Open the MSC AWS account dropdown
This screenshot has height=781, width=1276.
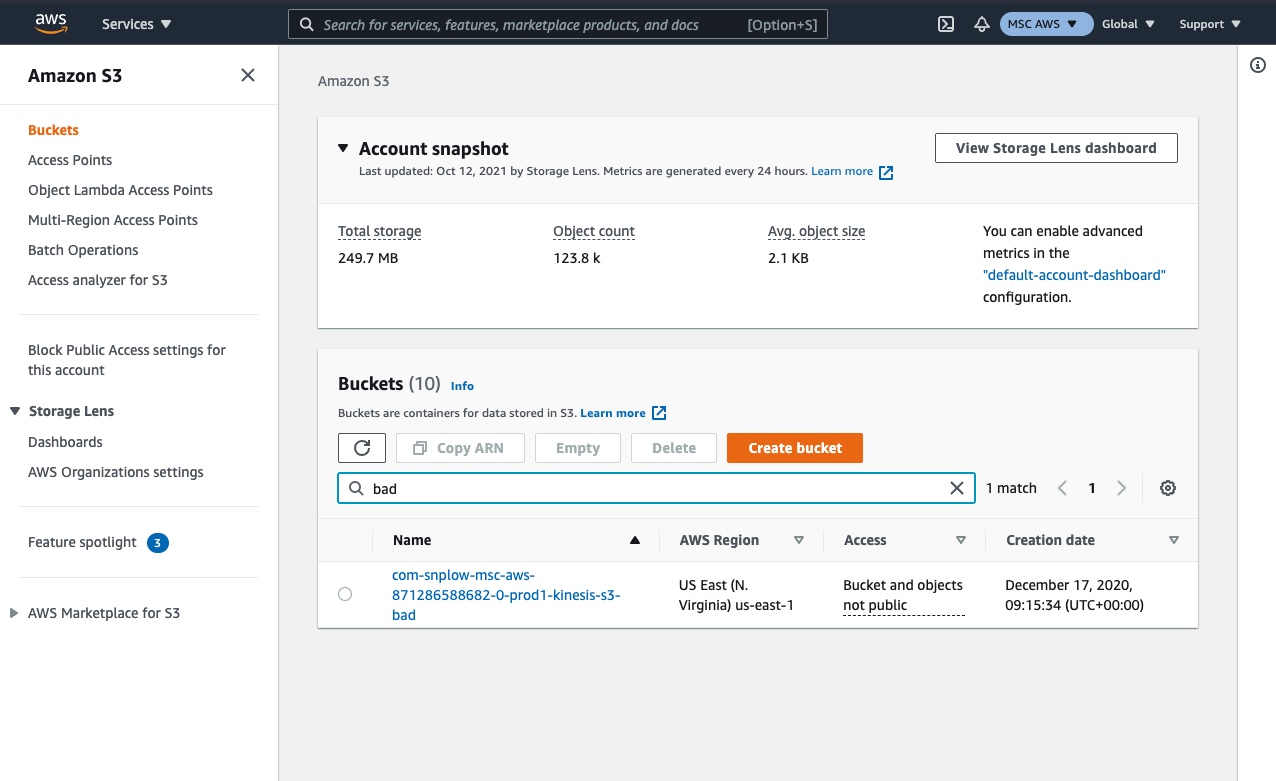(x=1045, y=24)
